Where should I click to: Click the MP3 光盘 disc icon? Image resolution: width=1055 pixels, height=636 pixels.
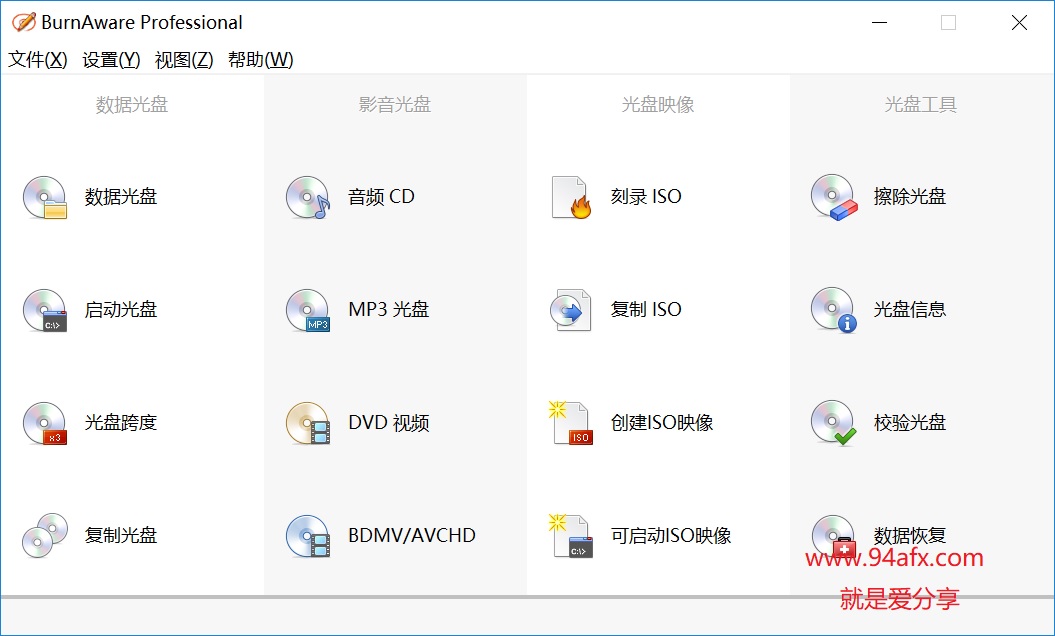point(307,310)
